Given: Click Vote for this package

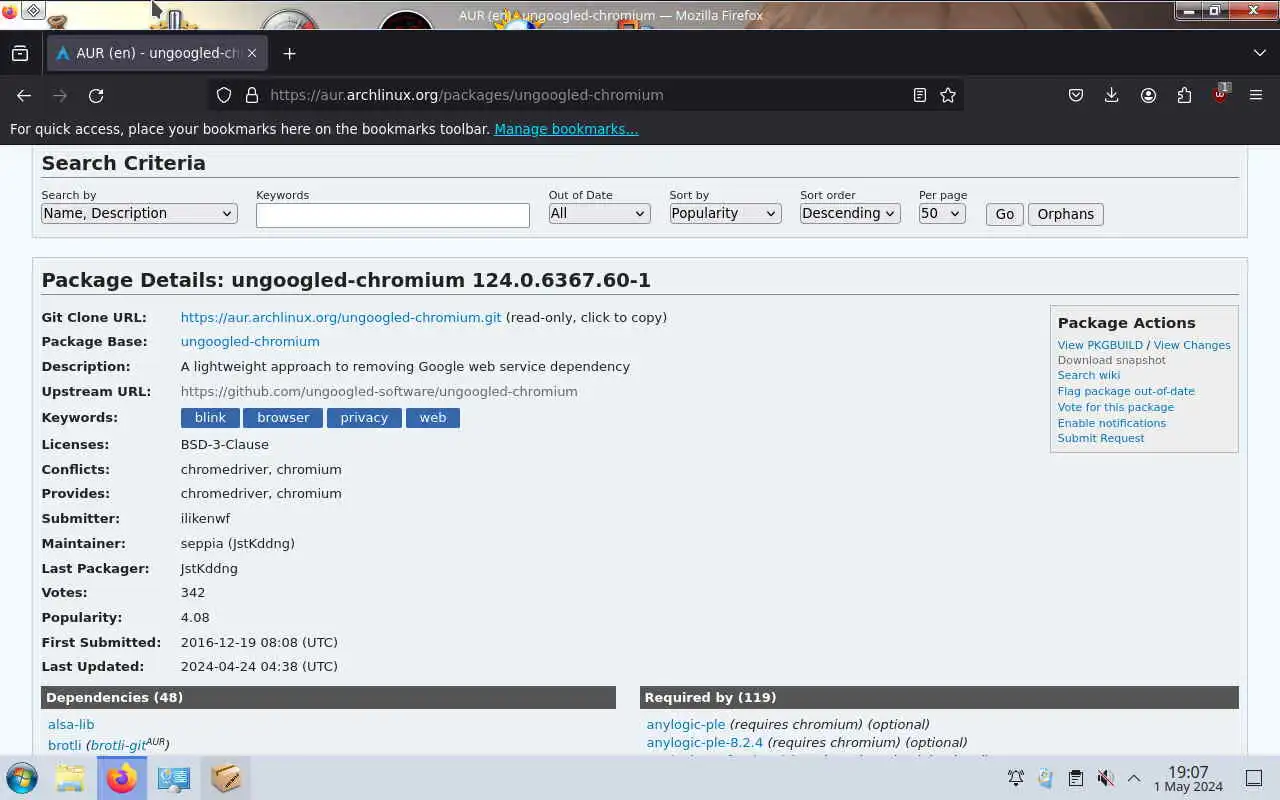Looking at the screenshot, I should 1116,407.
